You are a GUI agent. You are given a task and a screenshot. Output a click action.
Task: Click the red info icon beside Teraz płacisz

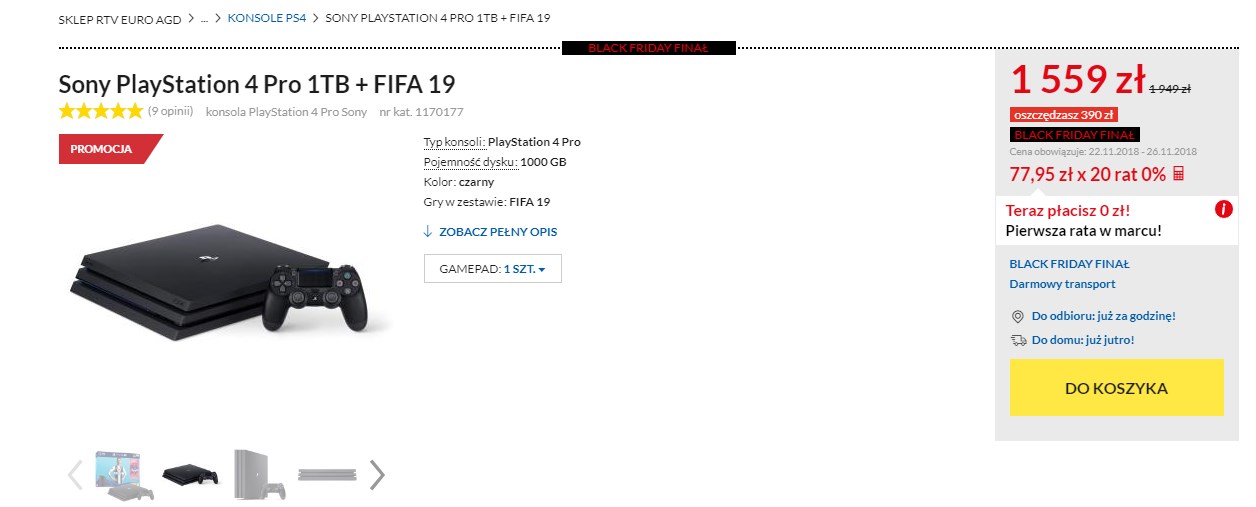tap(1223, 209)
